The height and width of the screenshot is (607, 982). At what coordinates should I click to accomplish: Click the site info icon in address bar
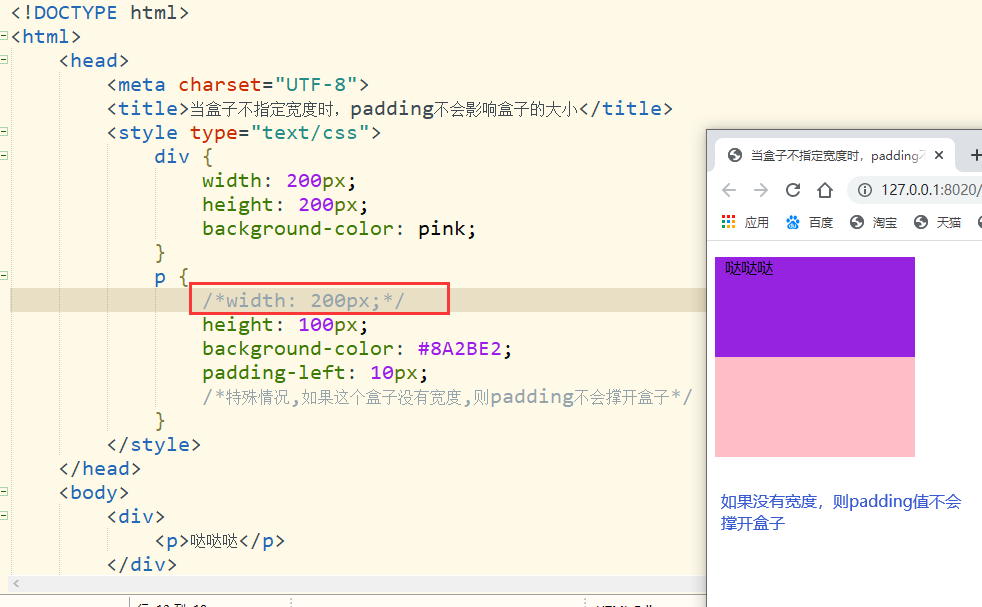[864, 190]
